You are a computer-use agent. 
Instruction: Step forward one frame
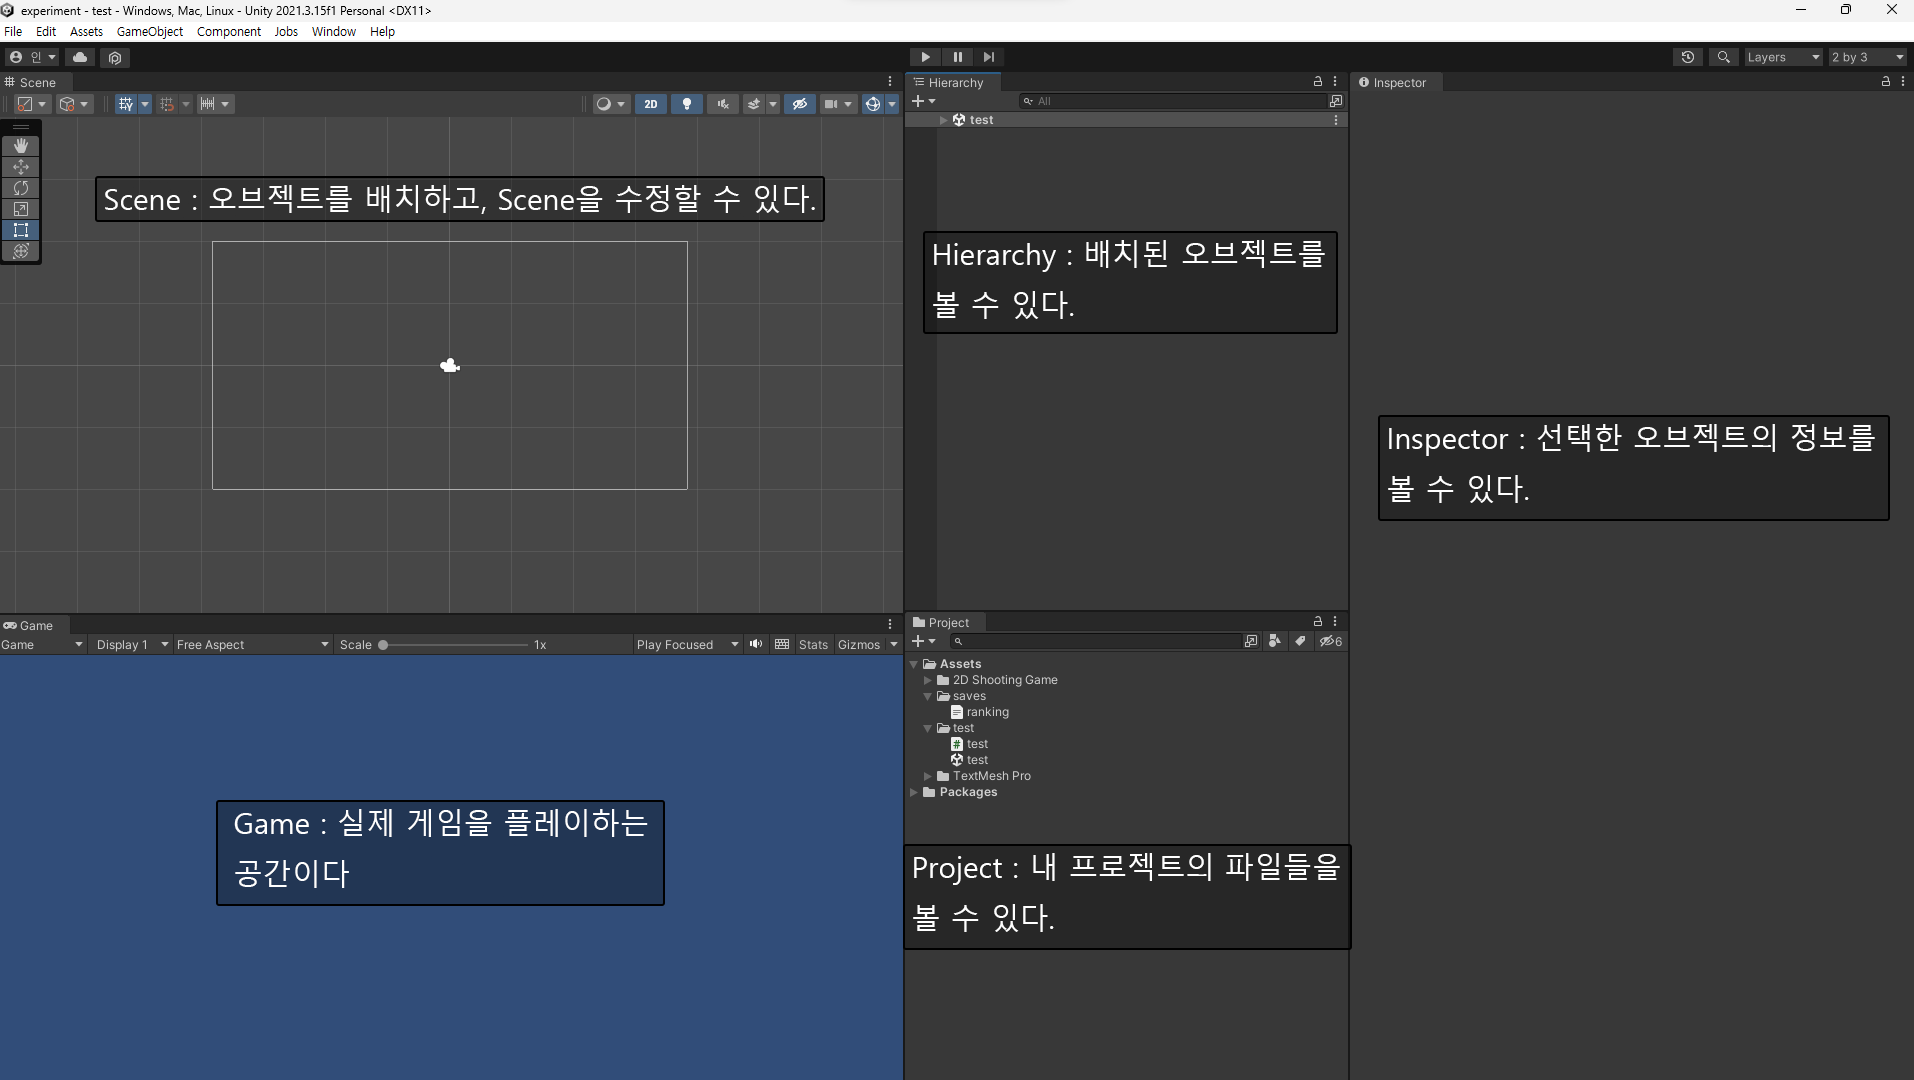click(x=989, y=57)
